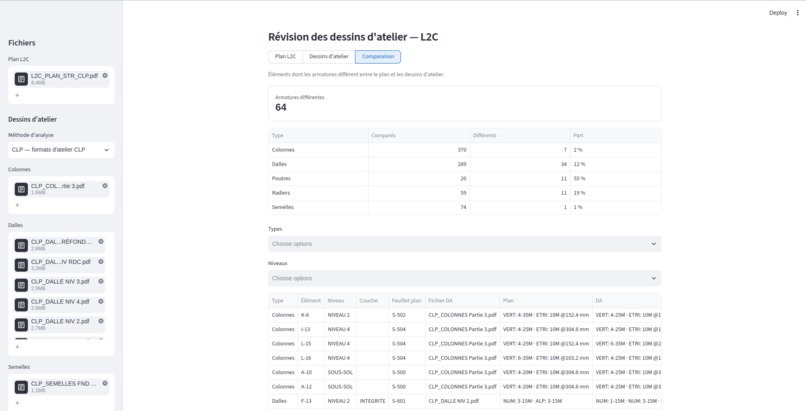This screenshot has height=411, width=806.
Task: Click element cell L-16 in details table
Action: 311,358
